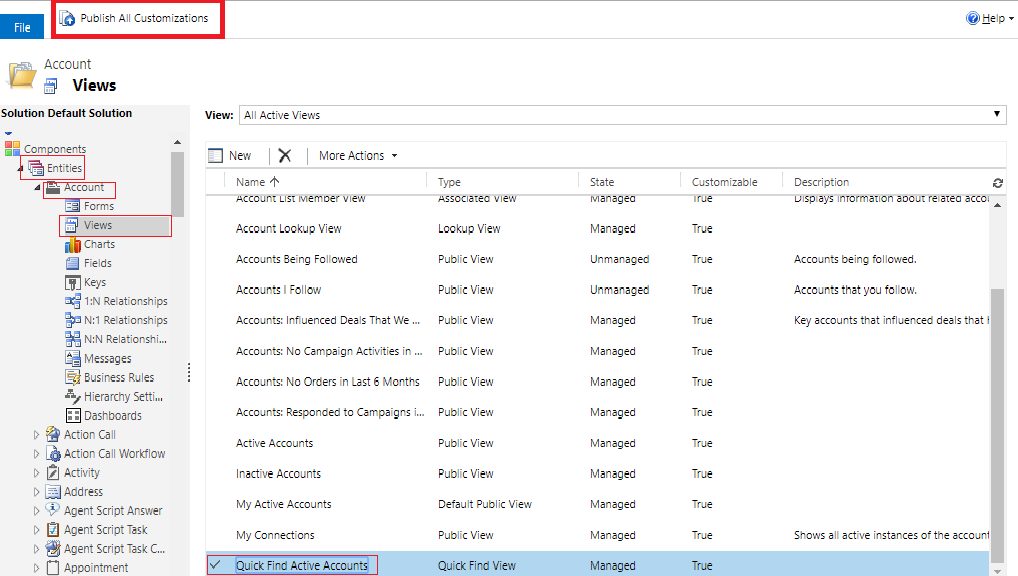Open Dashboards under Account entity
The image size is (1018, 576).
coord(112,415)
